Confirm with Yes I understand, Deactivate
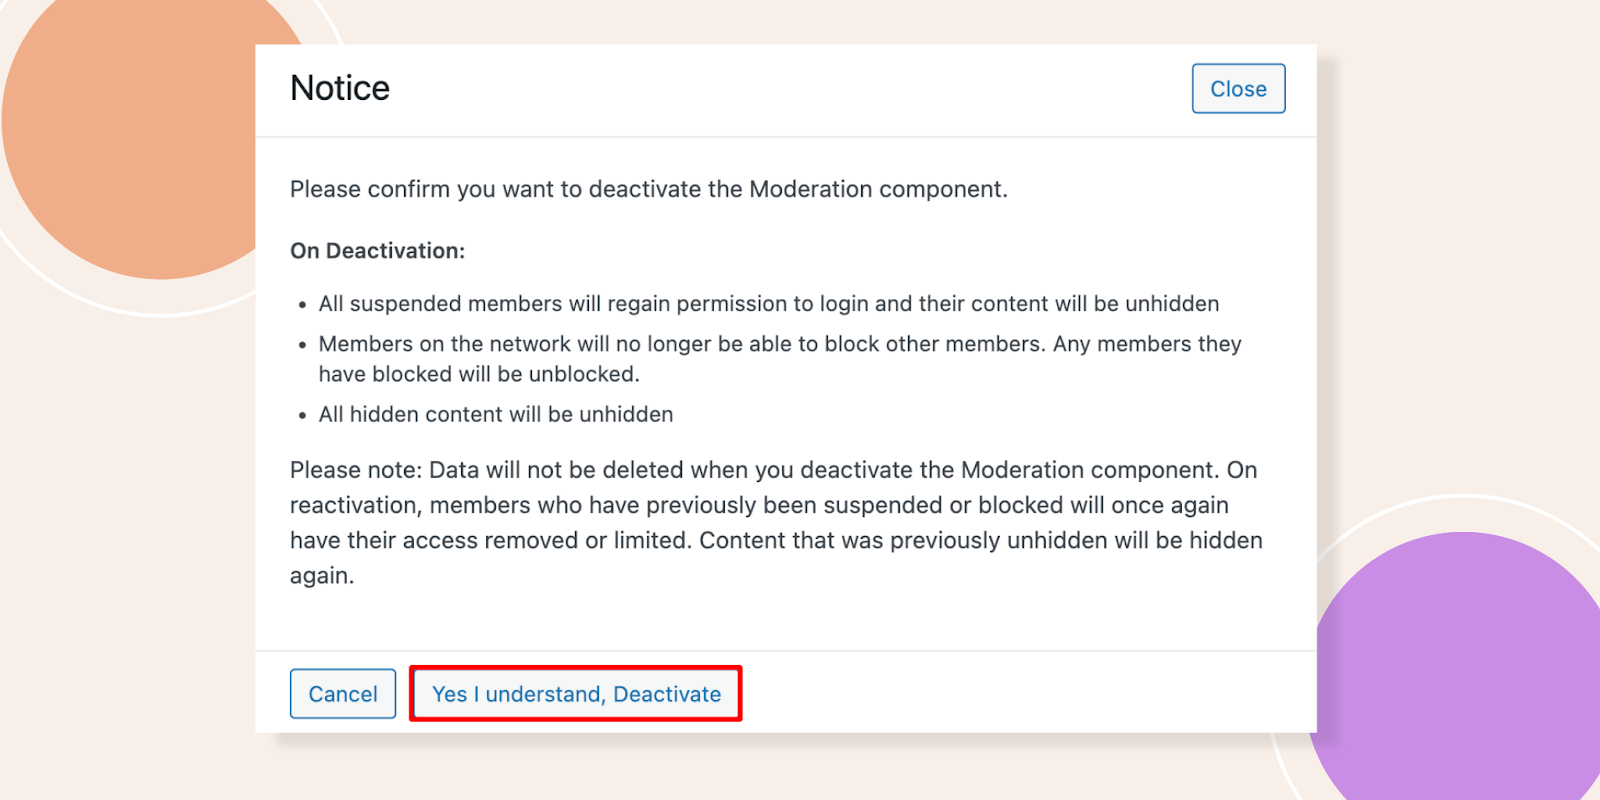Viewport: 1600px width, 800px height. [576, 694]
